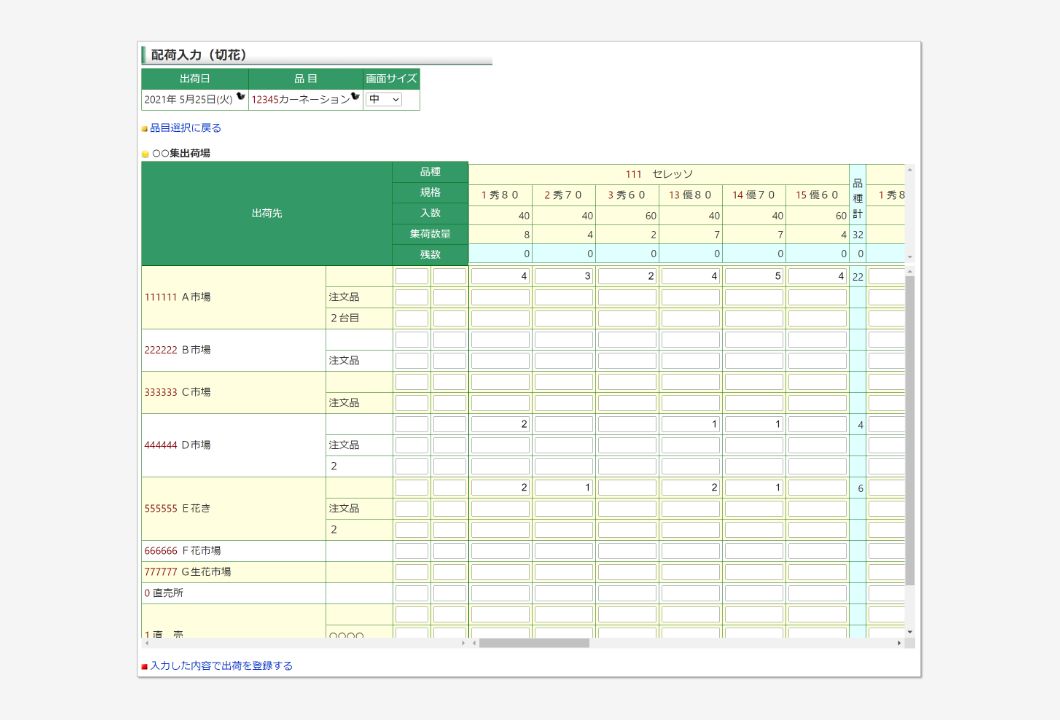Click the 666666 F花市場 row label

coord(183,551)
